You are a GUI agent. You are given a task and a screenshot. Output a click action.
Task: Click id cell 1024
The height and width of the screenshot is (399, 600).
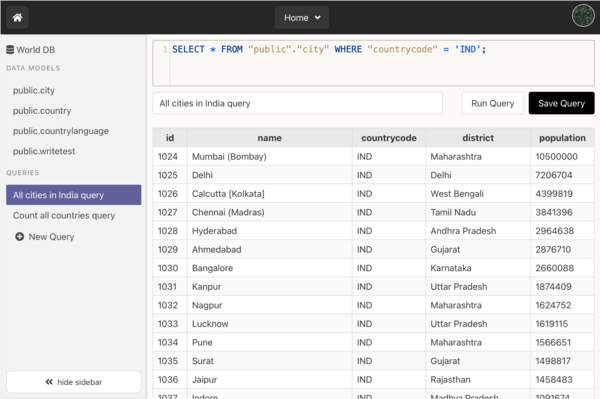170,156
